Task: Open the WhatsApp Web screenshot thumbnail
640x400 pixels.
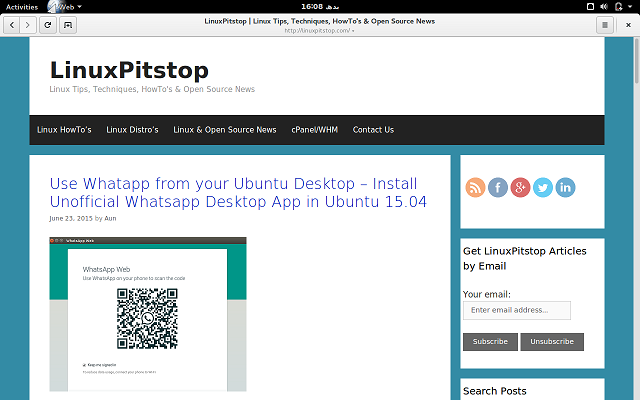Action: click(148, 314)
